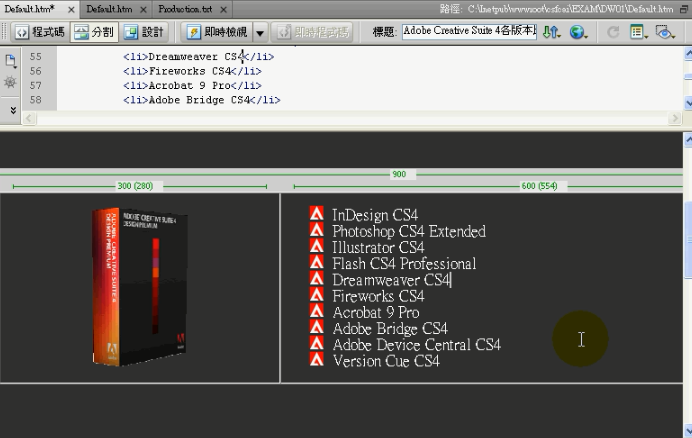Click the Refresh Design View icon
692x438 pixels.
point(613,32)
